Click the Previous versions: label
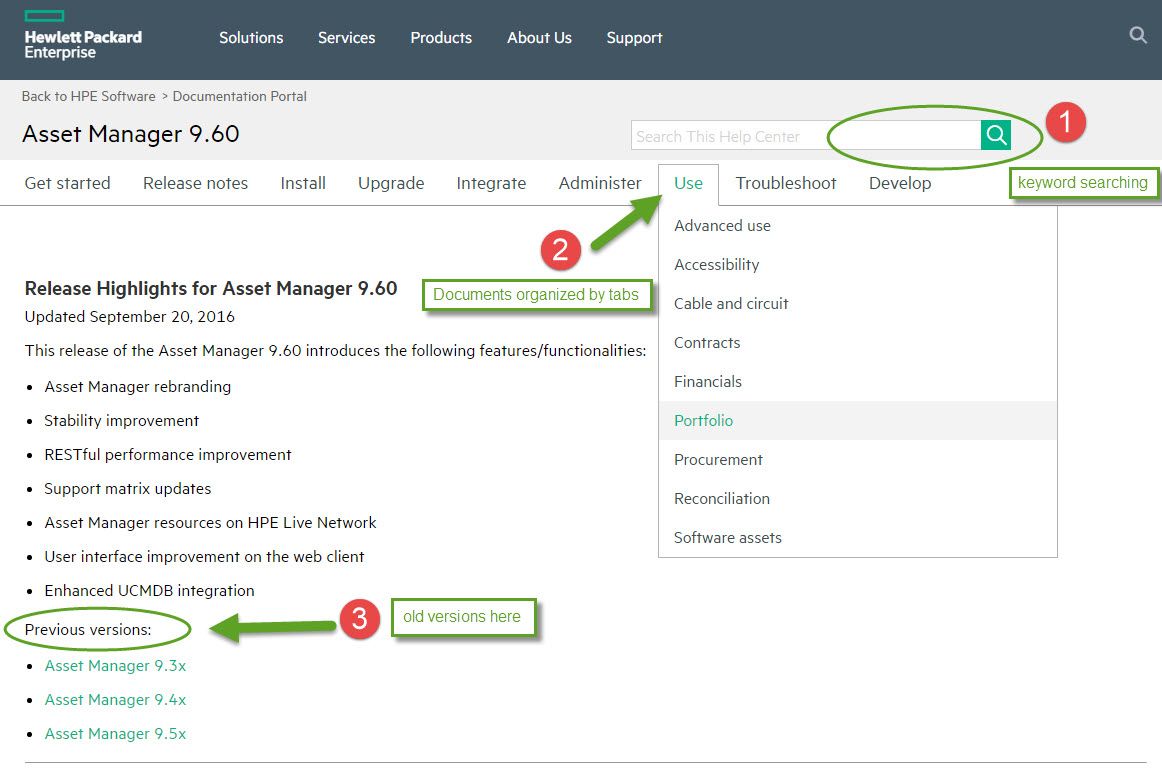This screenshot has width=1162, height=772. (x=88, y=630)
